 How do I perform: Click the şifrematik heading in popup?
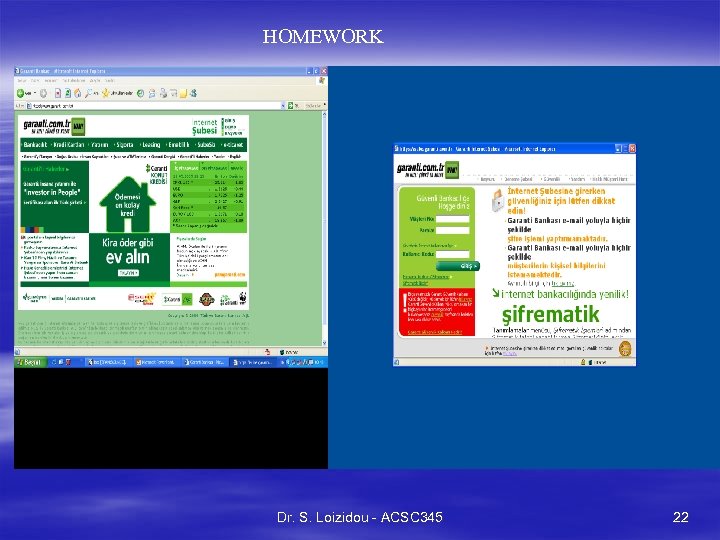550,315
